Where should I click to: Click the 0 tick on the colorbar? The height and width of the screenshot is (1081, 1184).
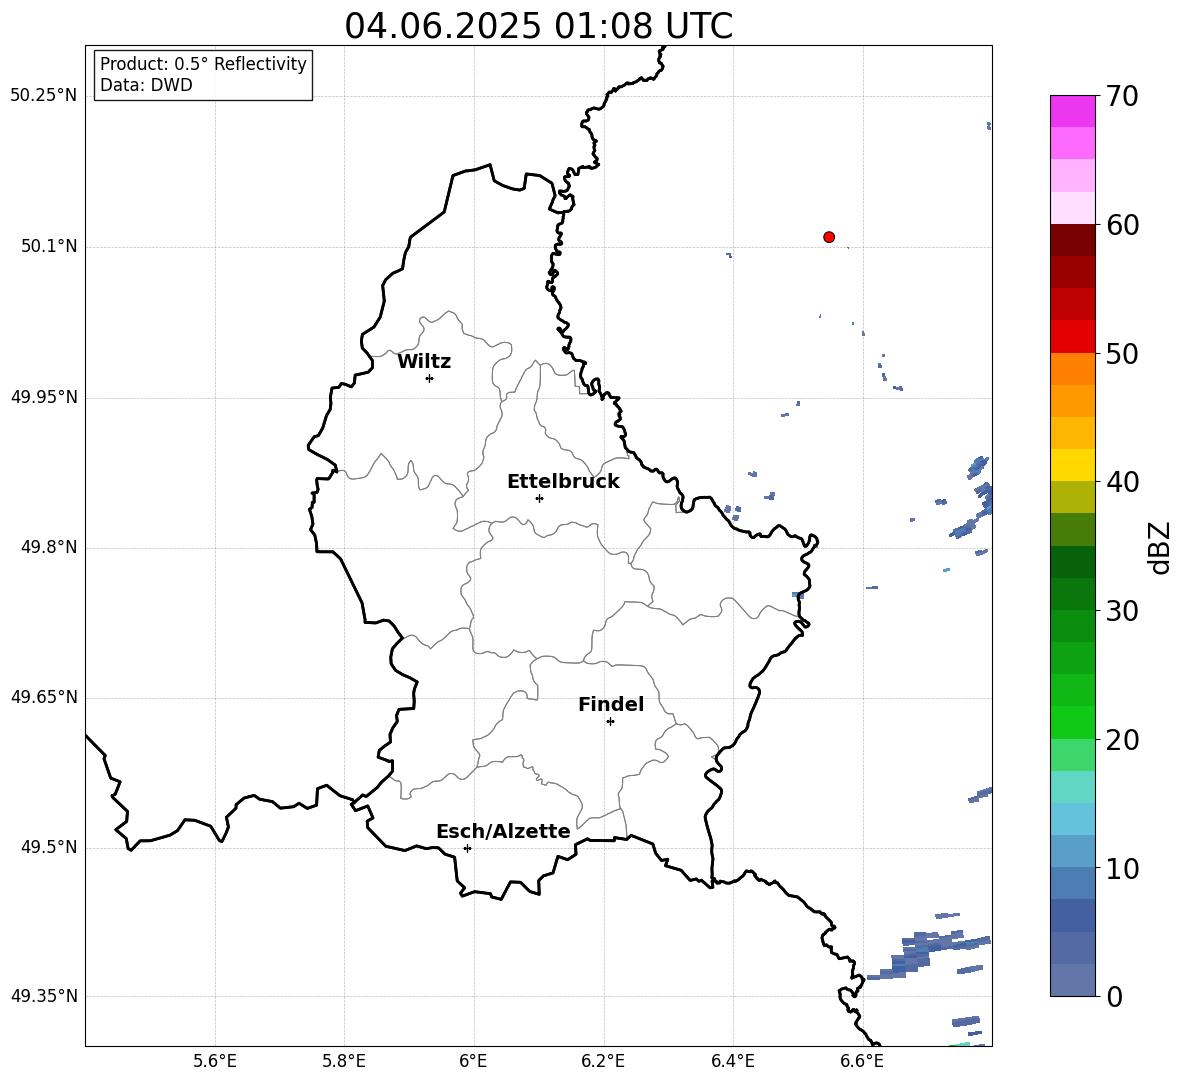tap(1114, 996)
